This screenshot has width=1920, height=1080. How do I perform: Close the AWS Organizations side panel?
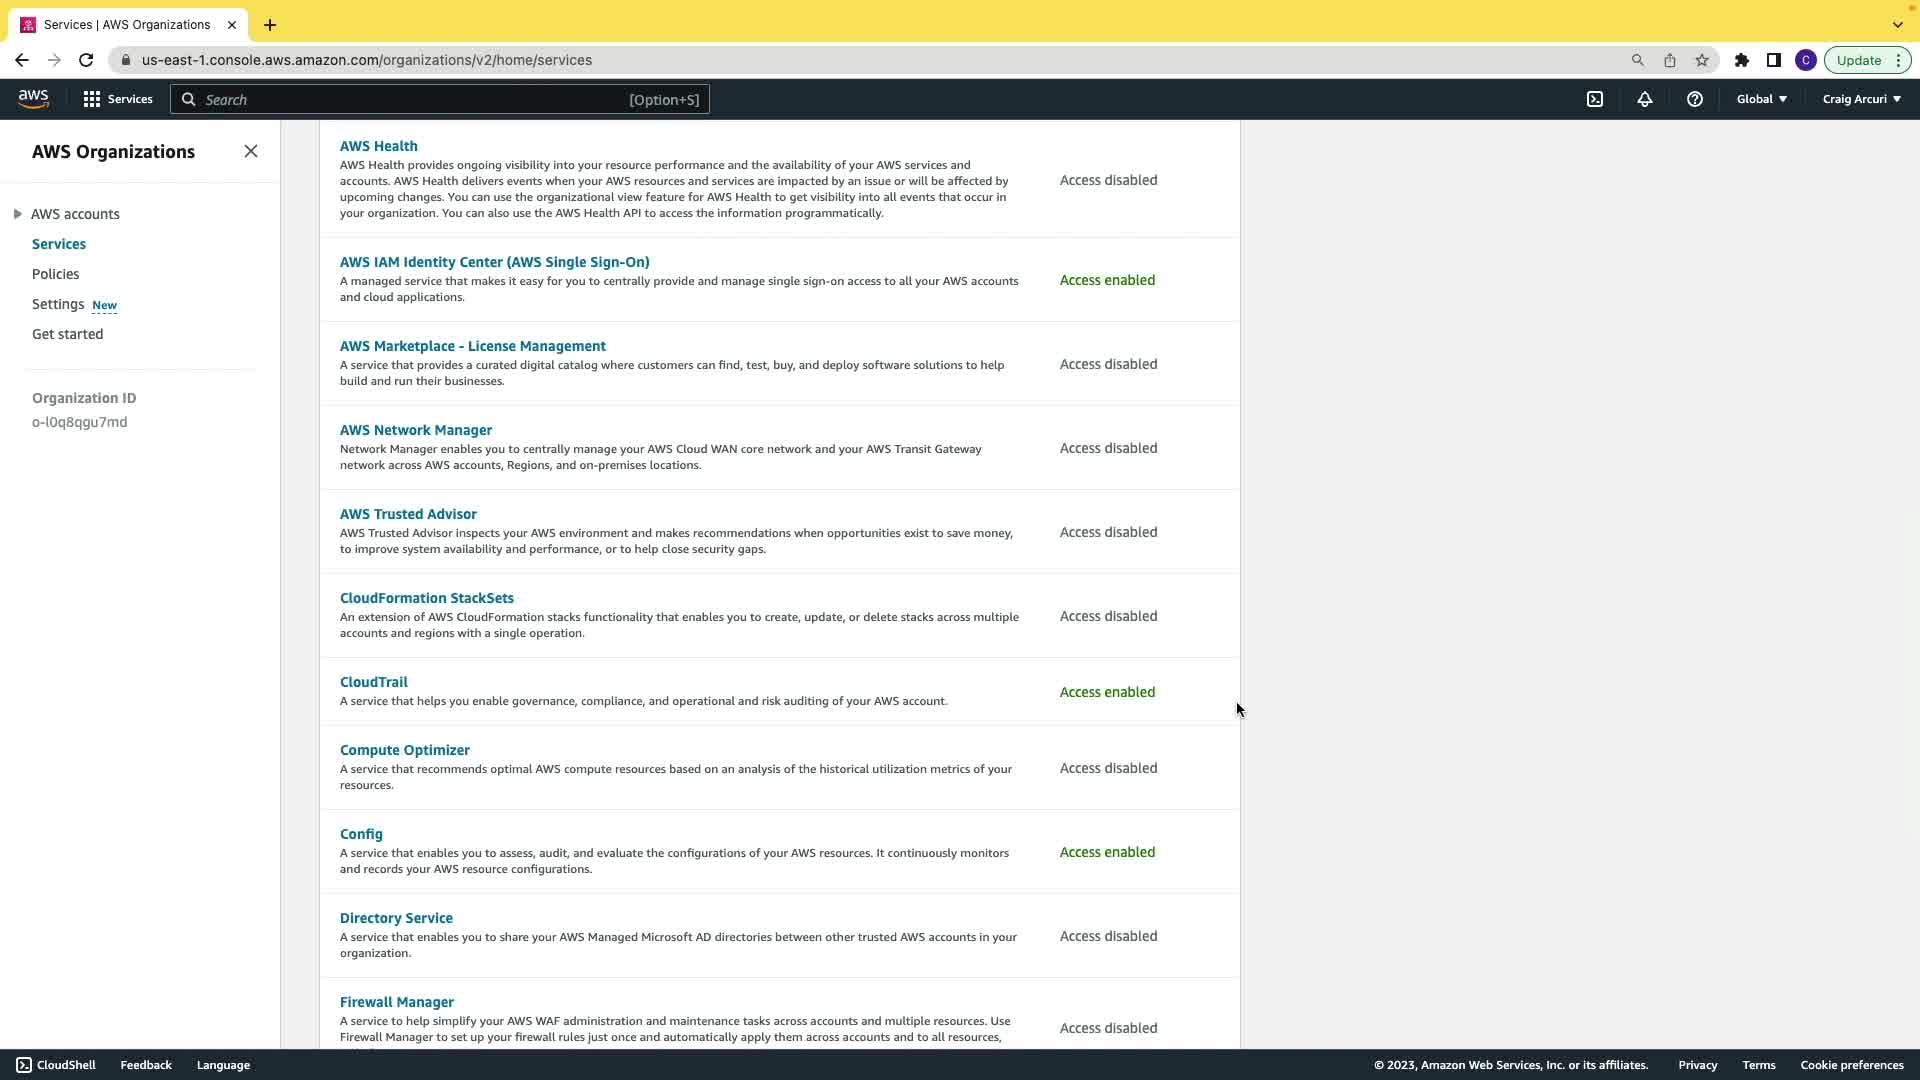click(x=251, y=151)
